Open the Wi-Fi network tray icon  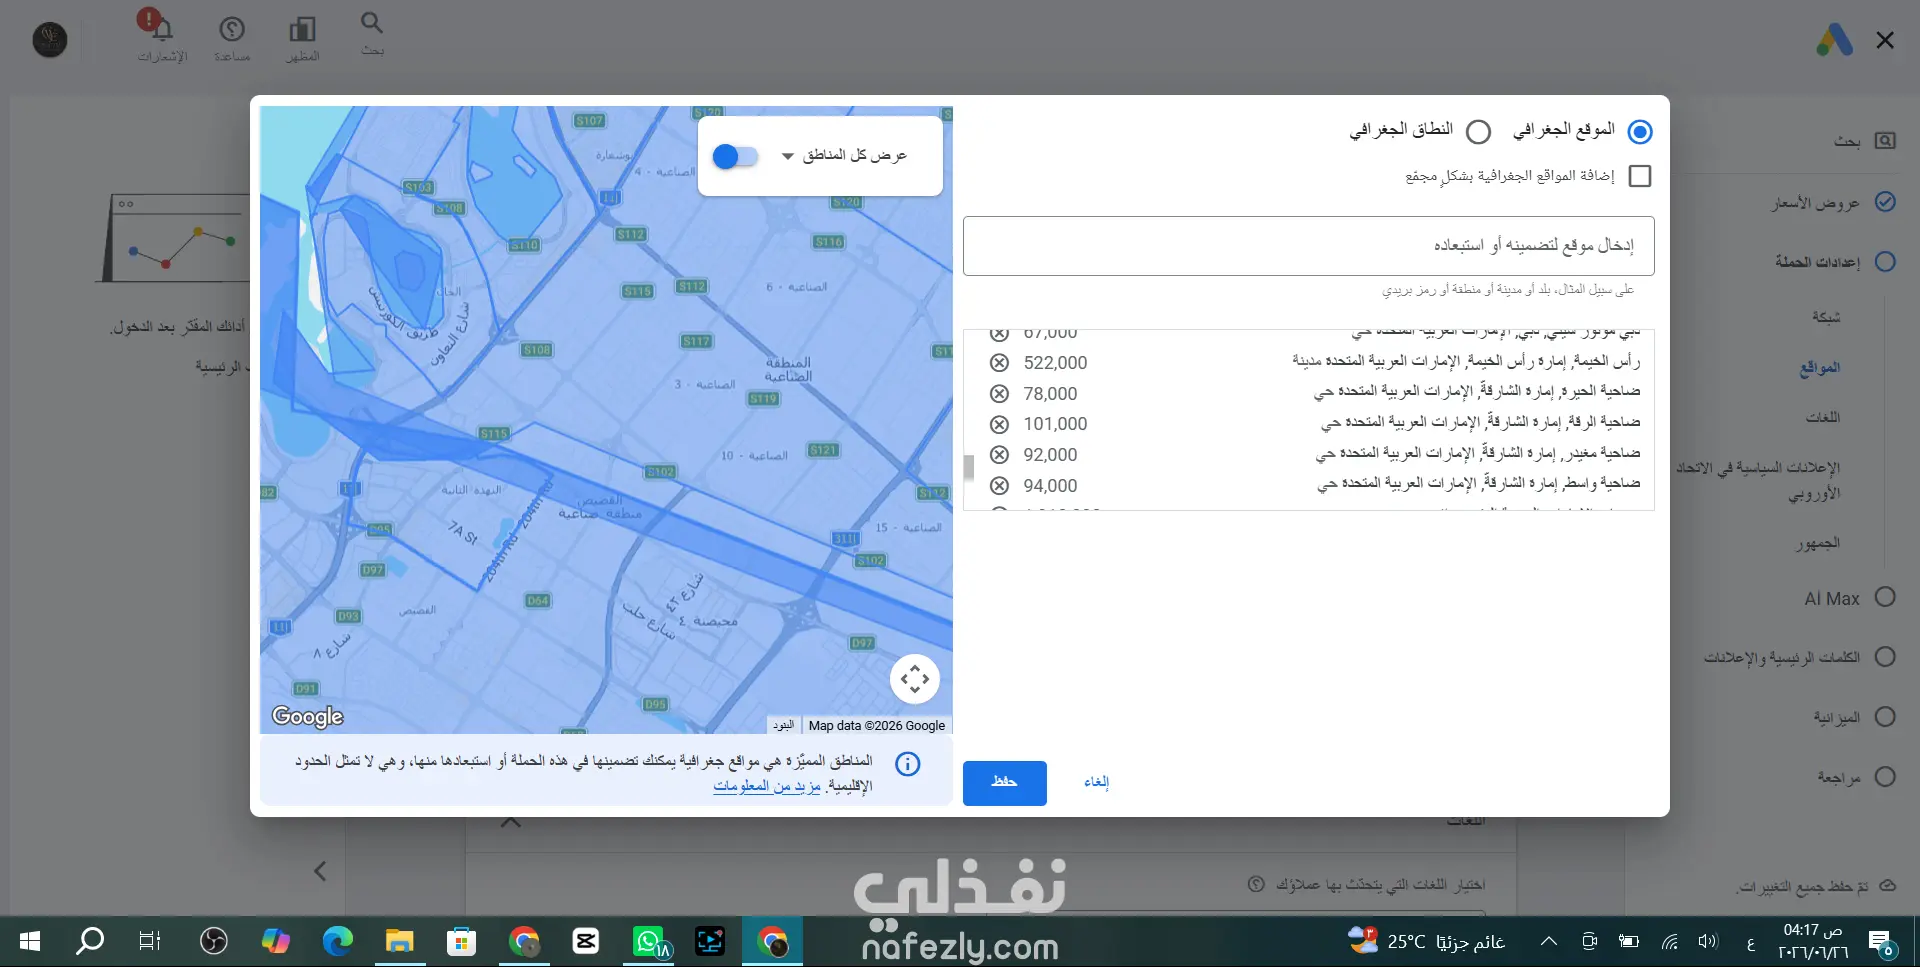pos(1670,941)
